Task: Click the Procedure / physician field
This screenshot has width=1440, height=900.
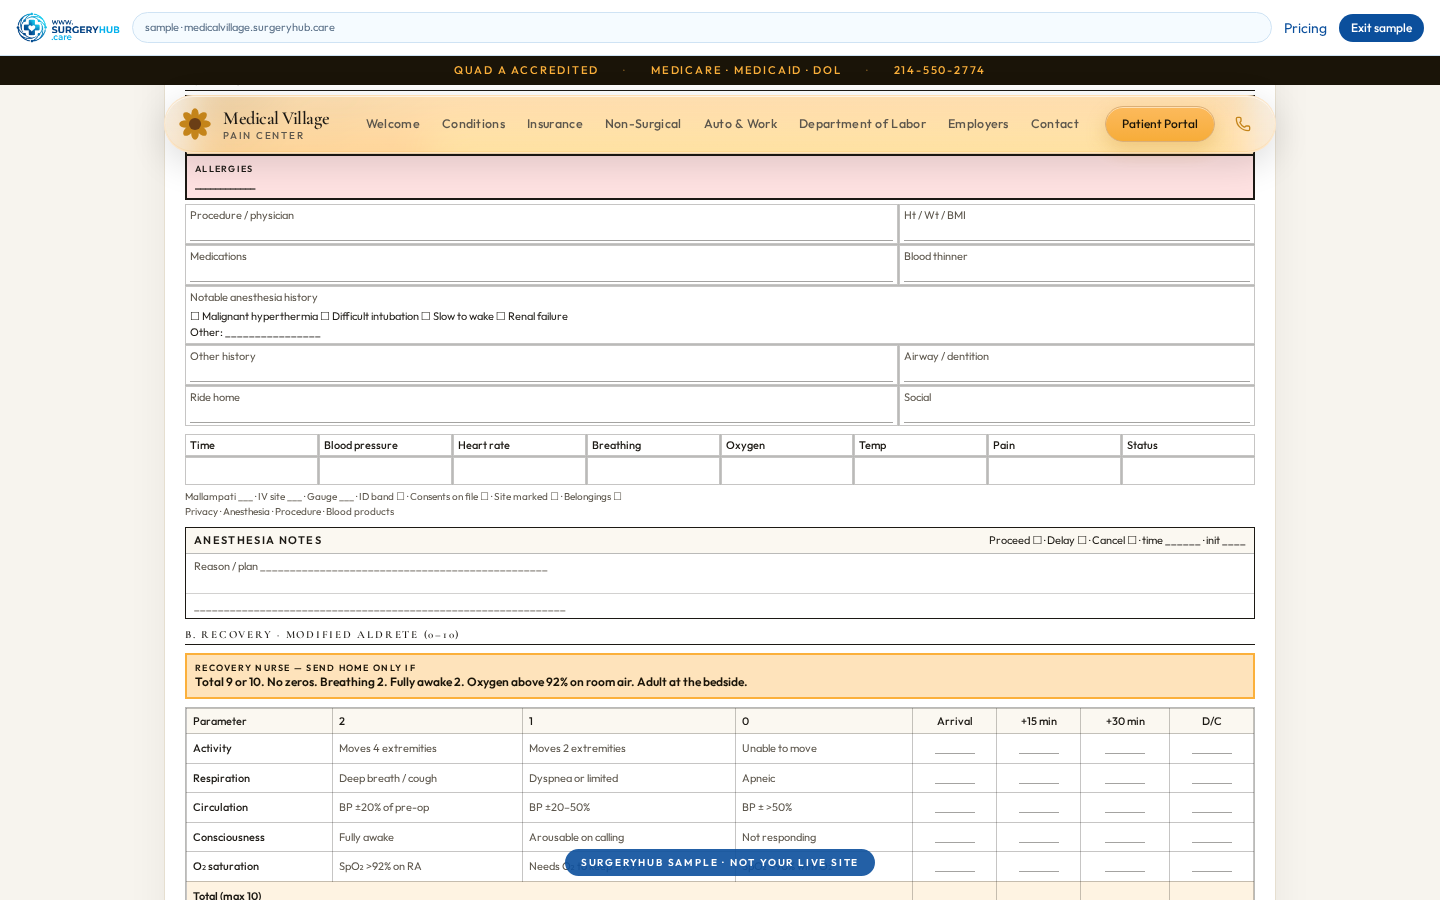Action: coord(541,224)
